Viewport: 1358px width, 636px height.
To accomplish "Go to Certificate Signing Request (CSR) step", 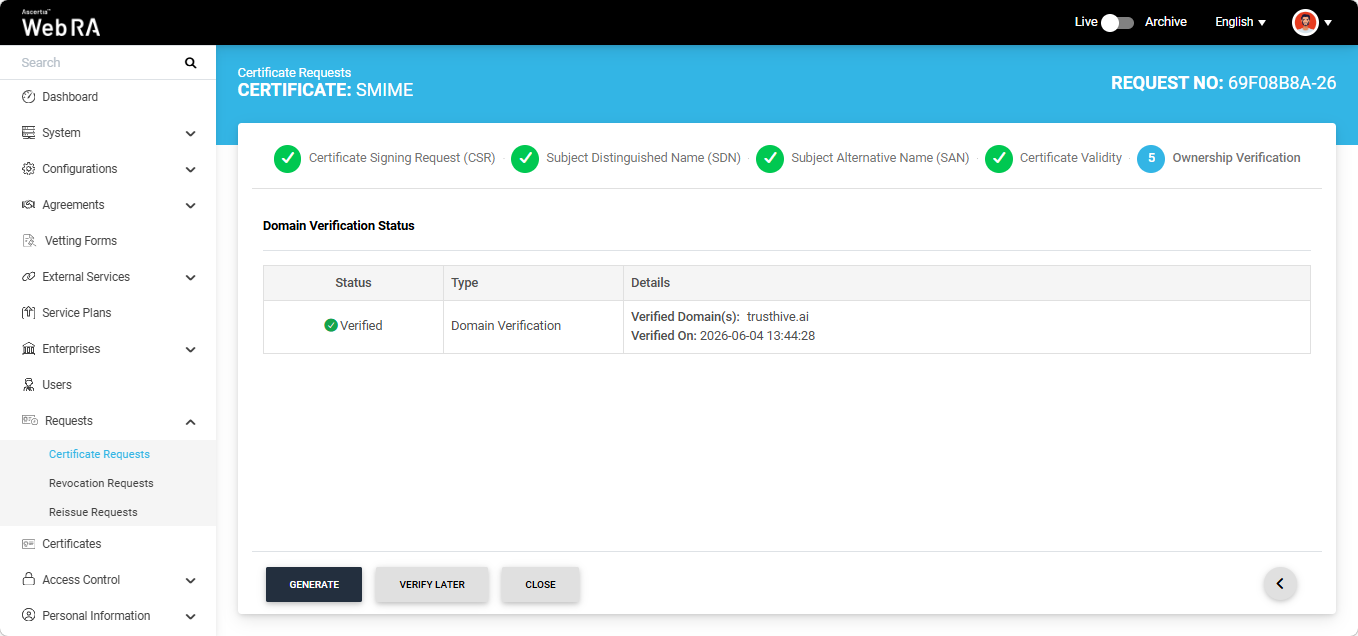I will (x=402, y=158).
